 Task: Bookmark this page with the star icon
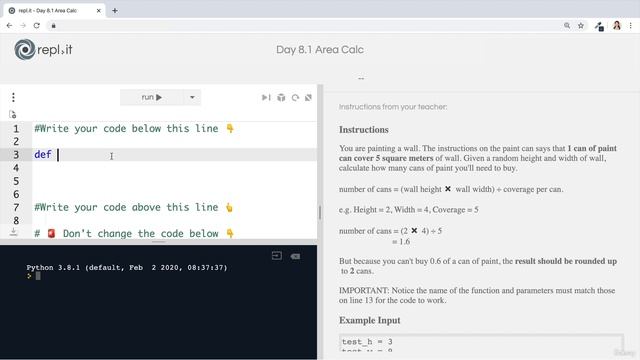(x=581, y=26)
